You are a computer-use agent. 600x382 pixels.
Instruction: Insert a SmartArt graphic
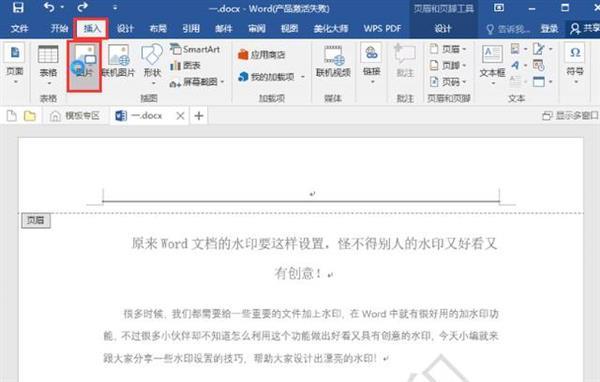click(196, 49)
